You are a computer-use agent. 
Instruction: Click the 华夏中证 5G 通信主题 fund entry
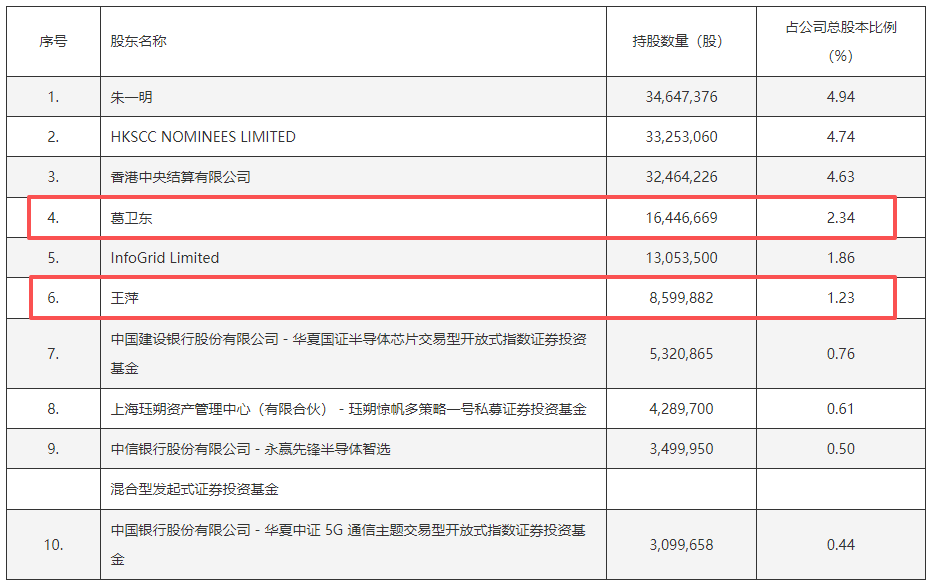click(x=349, y=544)
